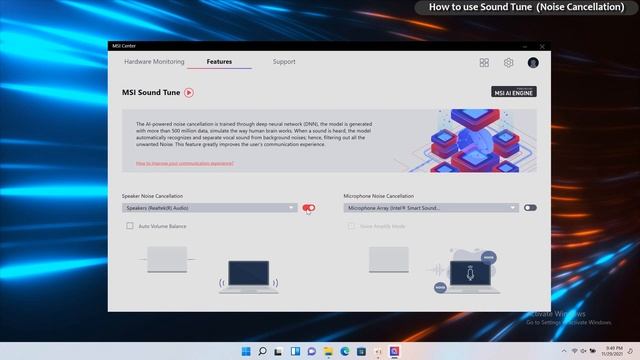
Task: Open the user profile avatar
Action: [x=533, y=62]
